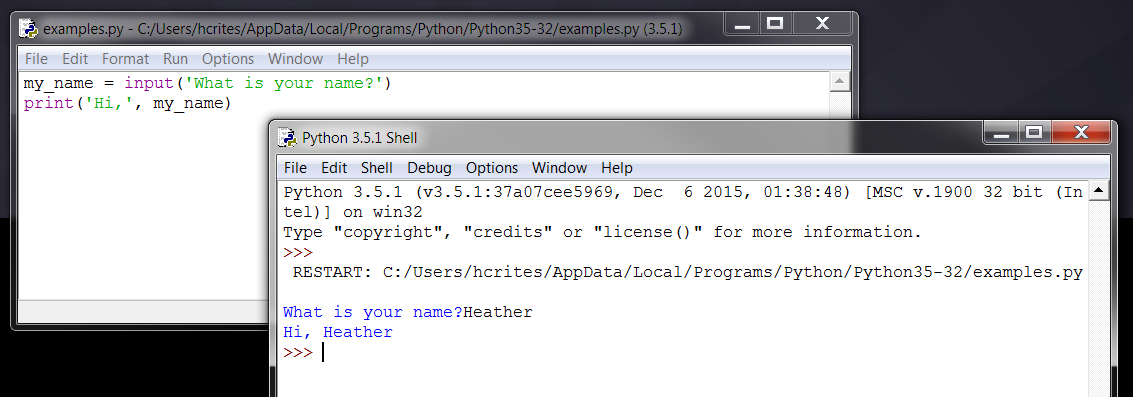Minimize the examples.py editor window
1133x397 pixels.
(740, 24)
